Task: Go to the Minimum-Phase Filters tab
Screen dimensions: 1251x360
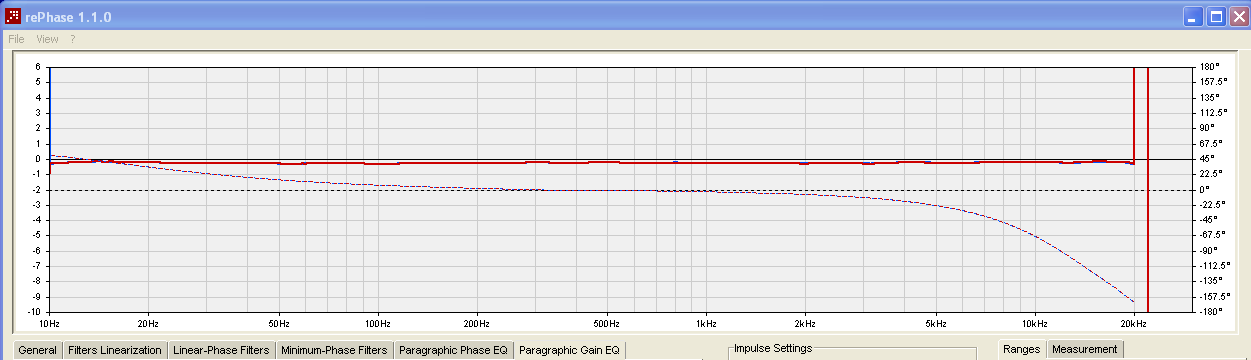Action: pyautogui.click(x=334, y=351)
